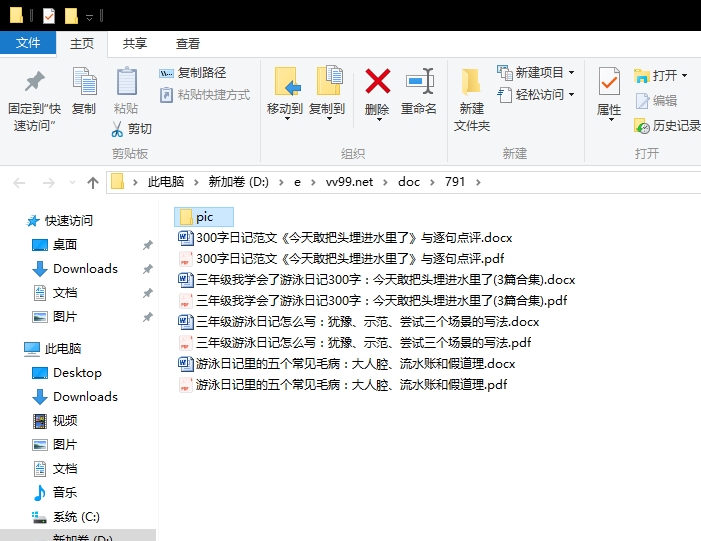Image resolution: width=701 pixels, height=541 pixels.
Task: Select Copy path command
Action: [x=193, y=72]
